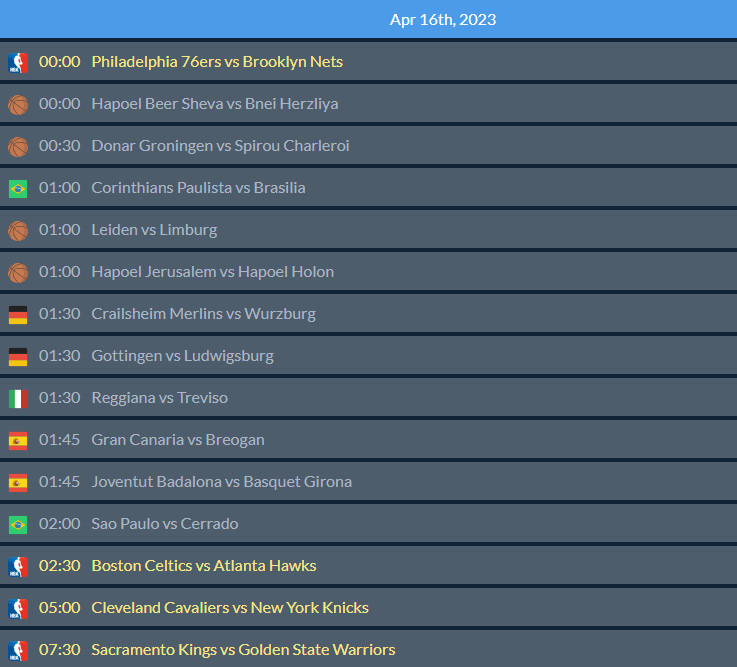Select Gottingen vs Ludwigsburg game
Viewport: 737px width, 667px height.
(182, 355)
